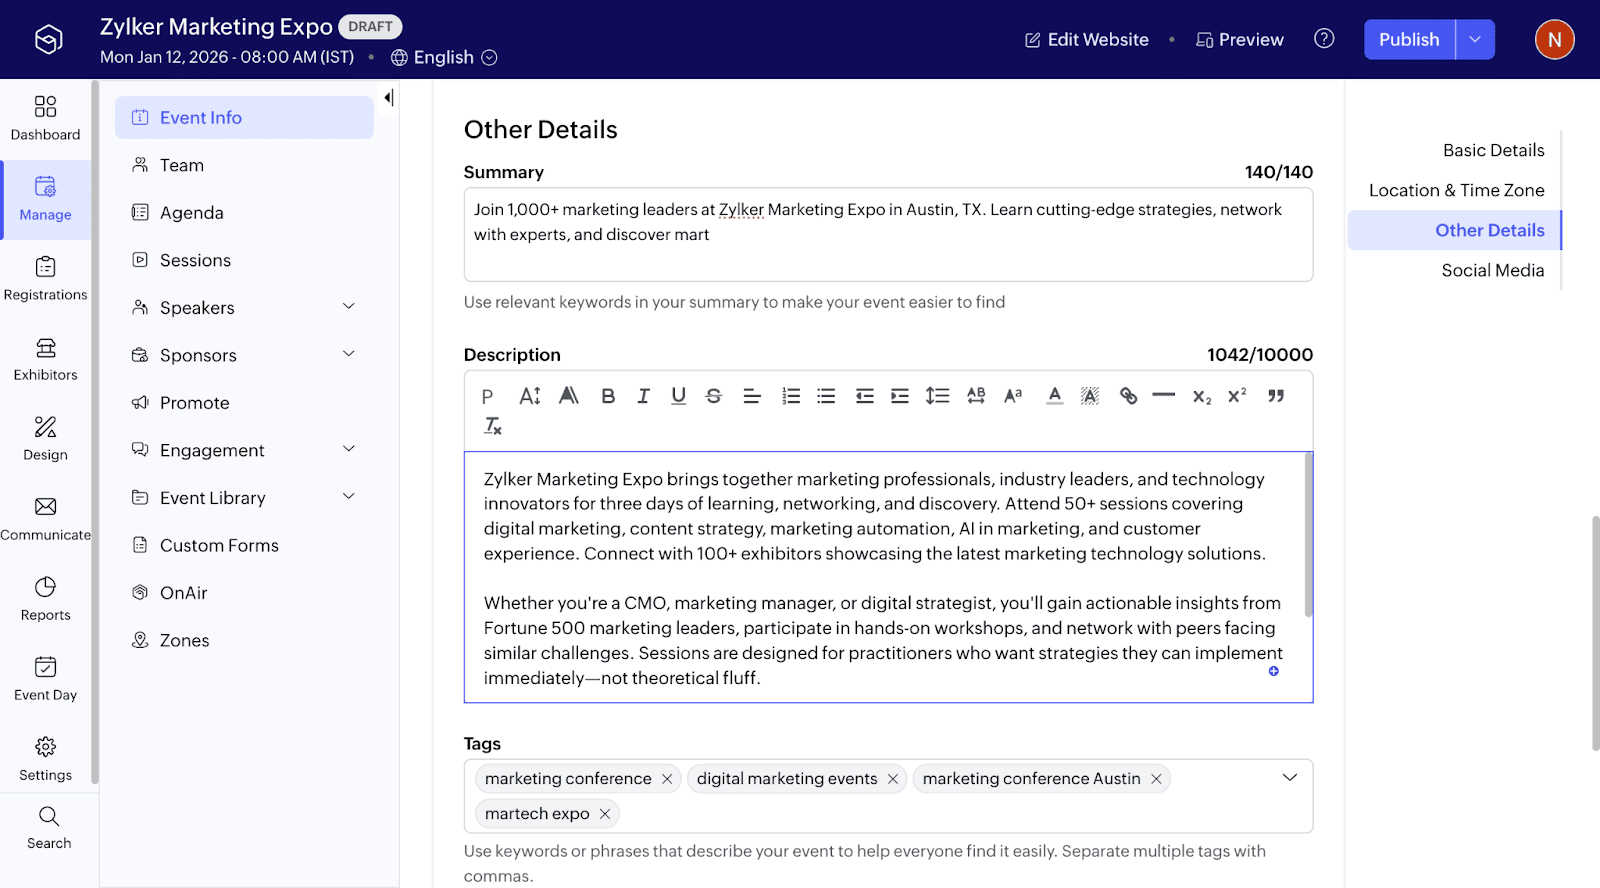Open the Dashboard panel

point(45,117)
